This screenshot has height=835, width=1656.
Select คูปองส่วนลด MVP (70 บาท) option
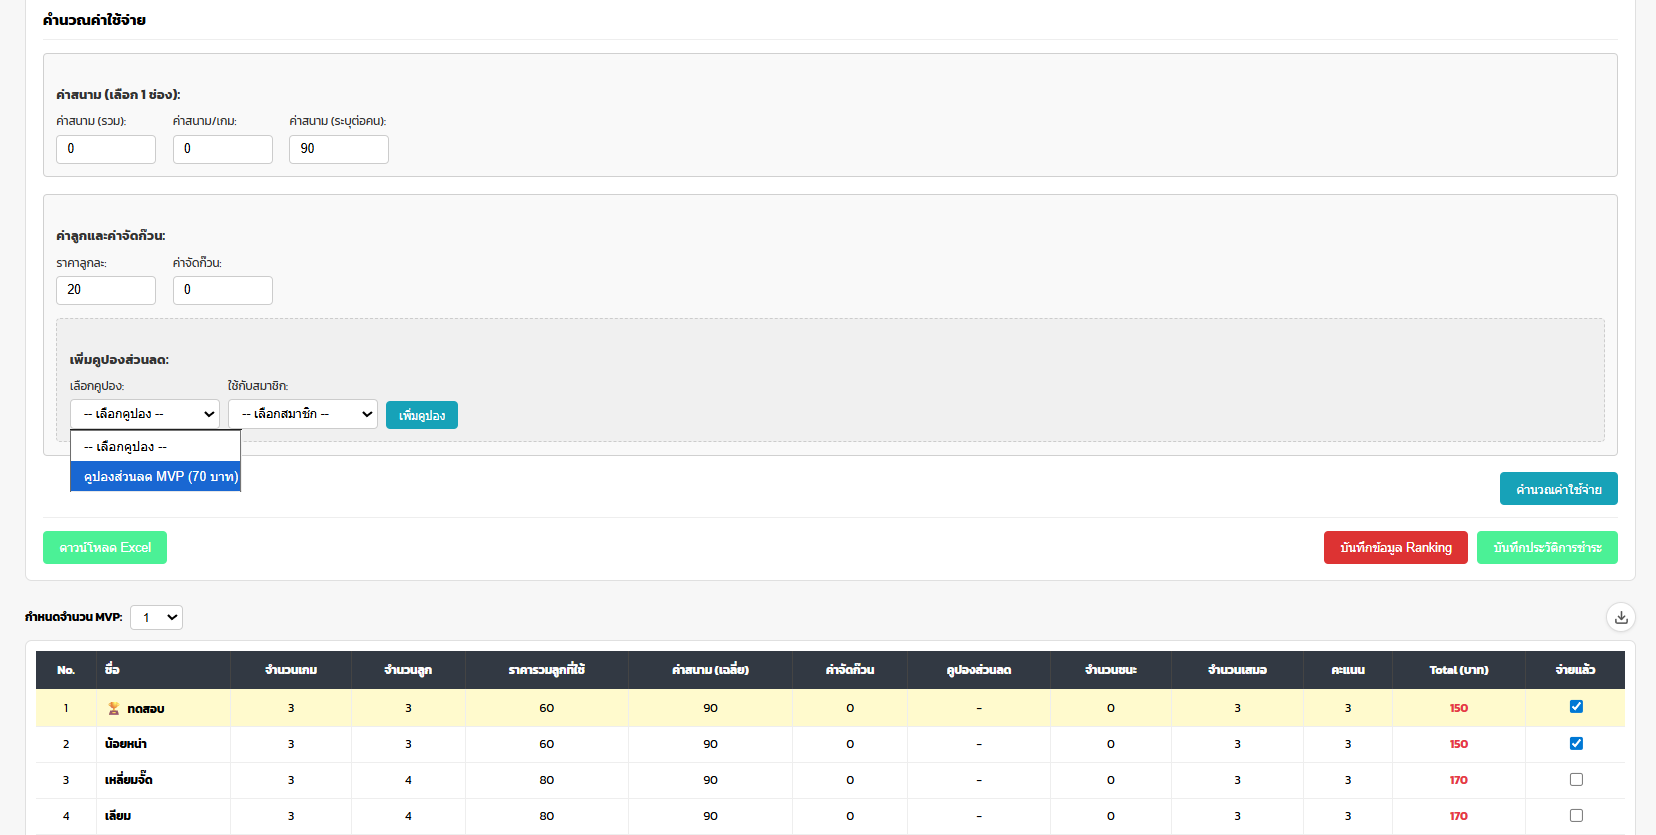click(x=156, y=477)
